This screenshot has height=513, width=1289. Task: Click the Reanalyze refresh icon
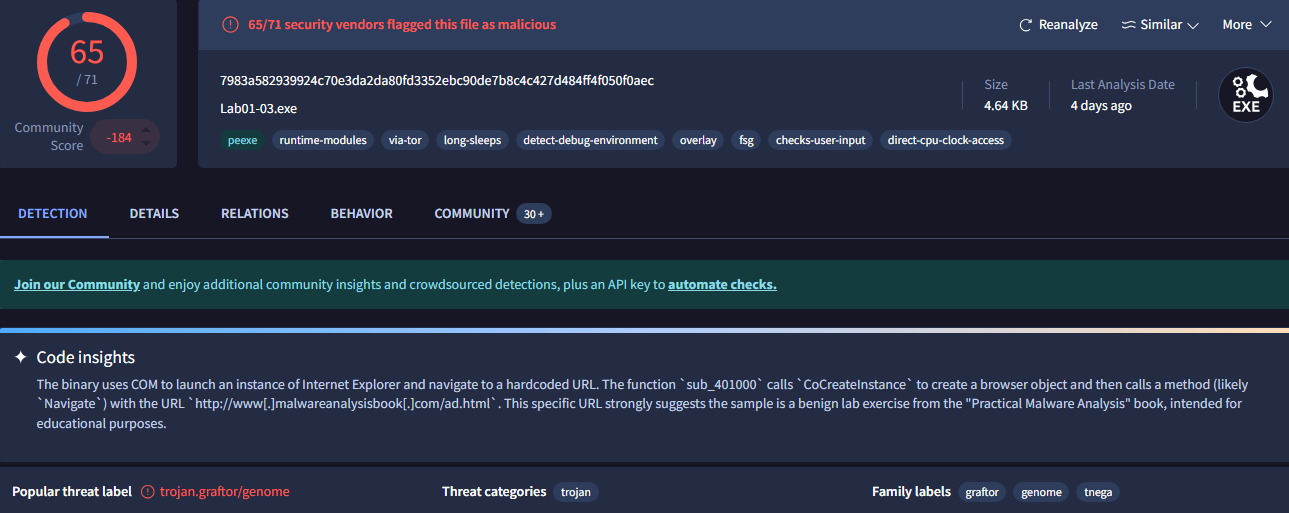coord(1025,25)
